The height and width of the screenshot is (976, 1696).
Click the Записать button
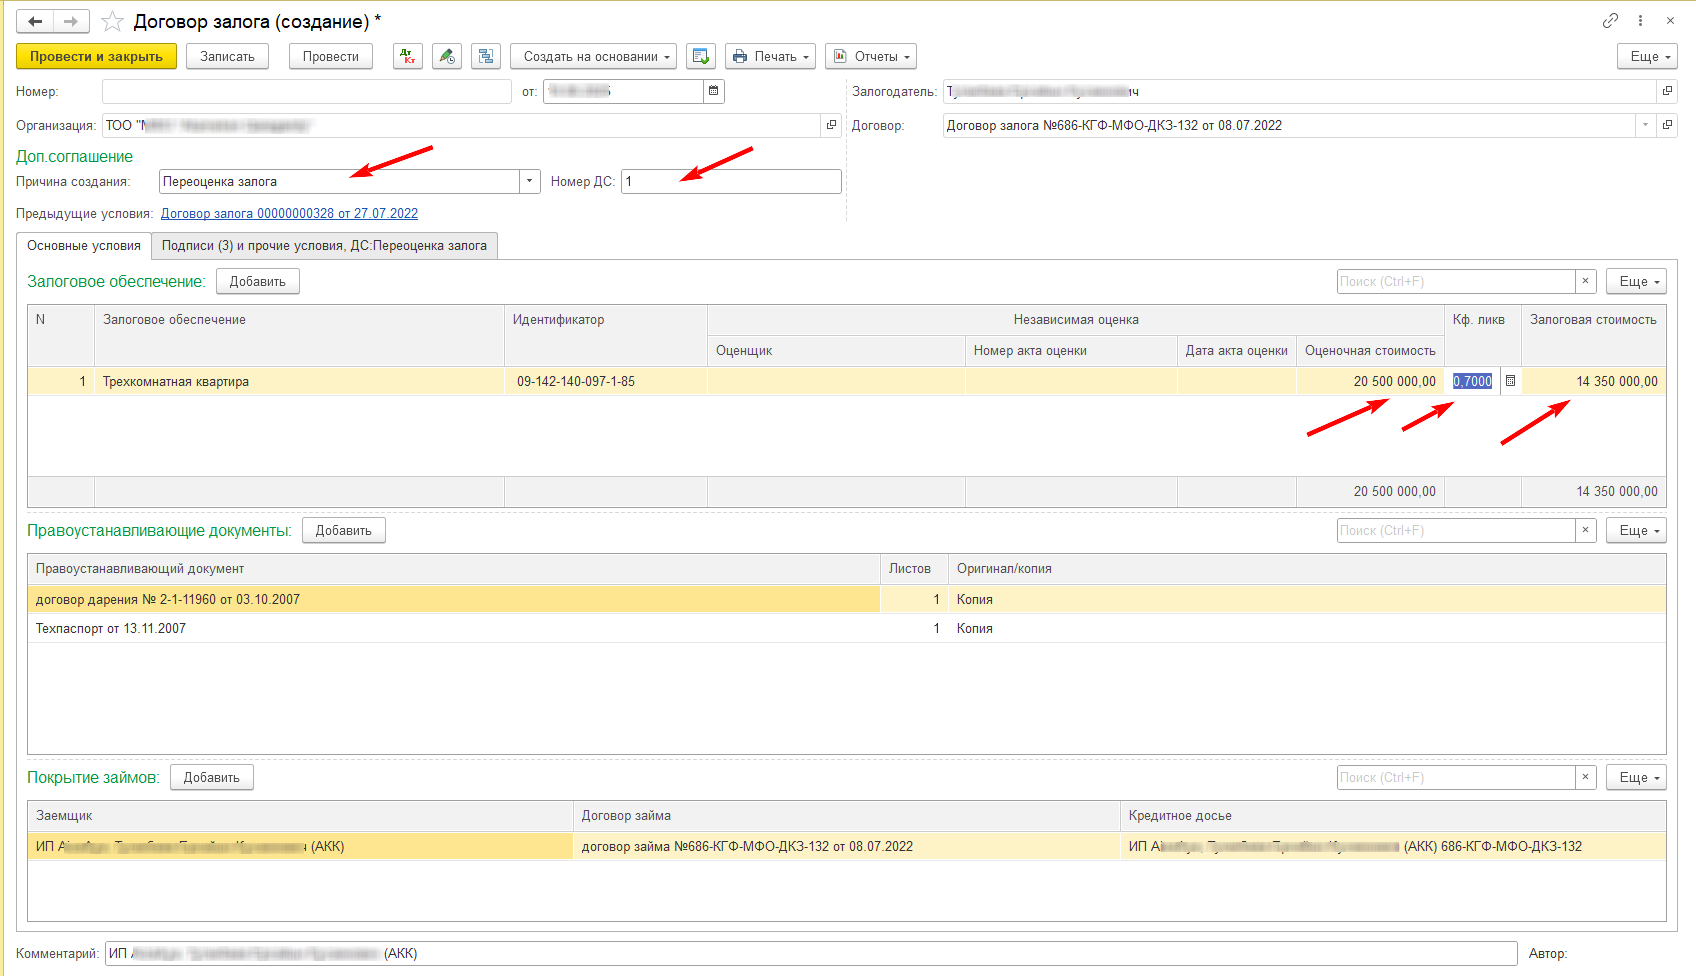227,56
